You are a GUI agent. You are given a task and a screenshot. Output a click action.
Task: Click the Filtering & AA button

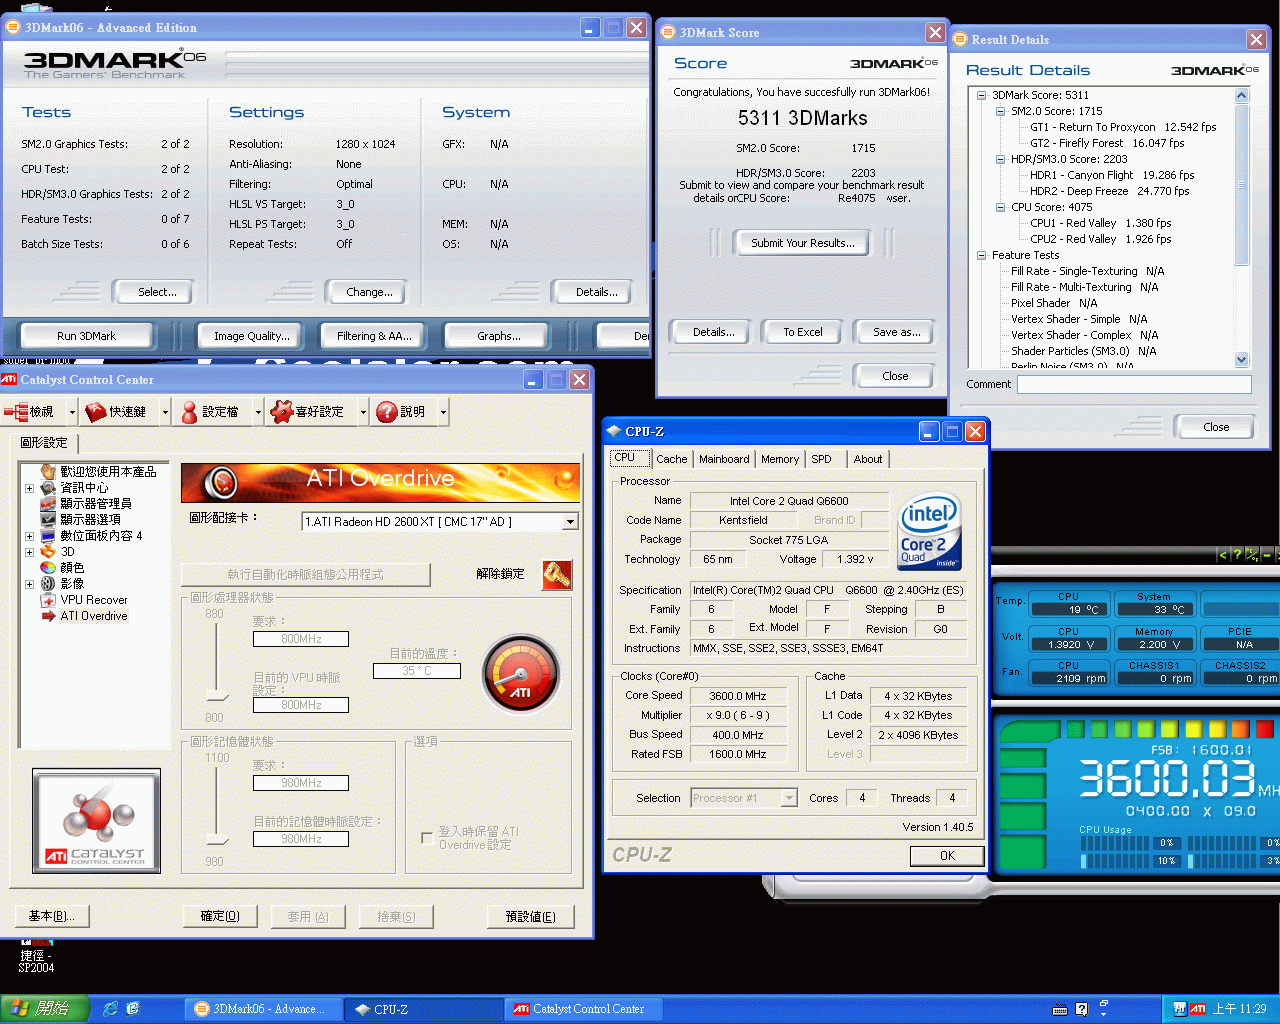point(374,336)
